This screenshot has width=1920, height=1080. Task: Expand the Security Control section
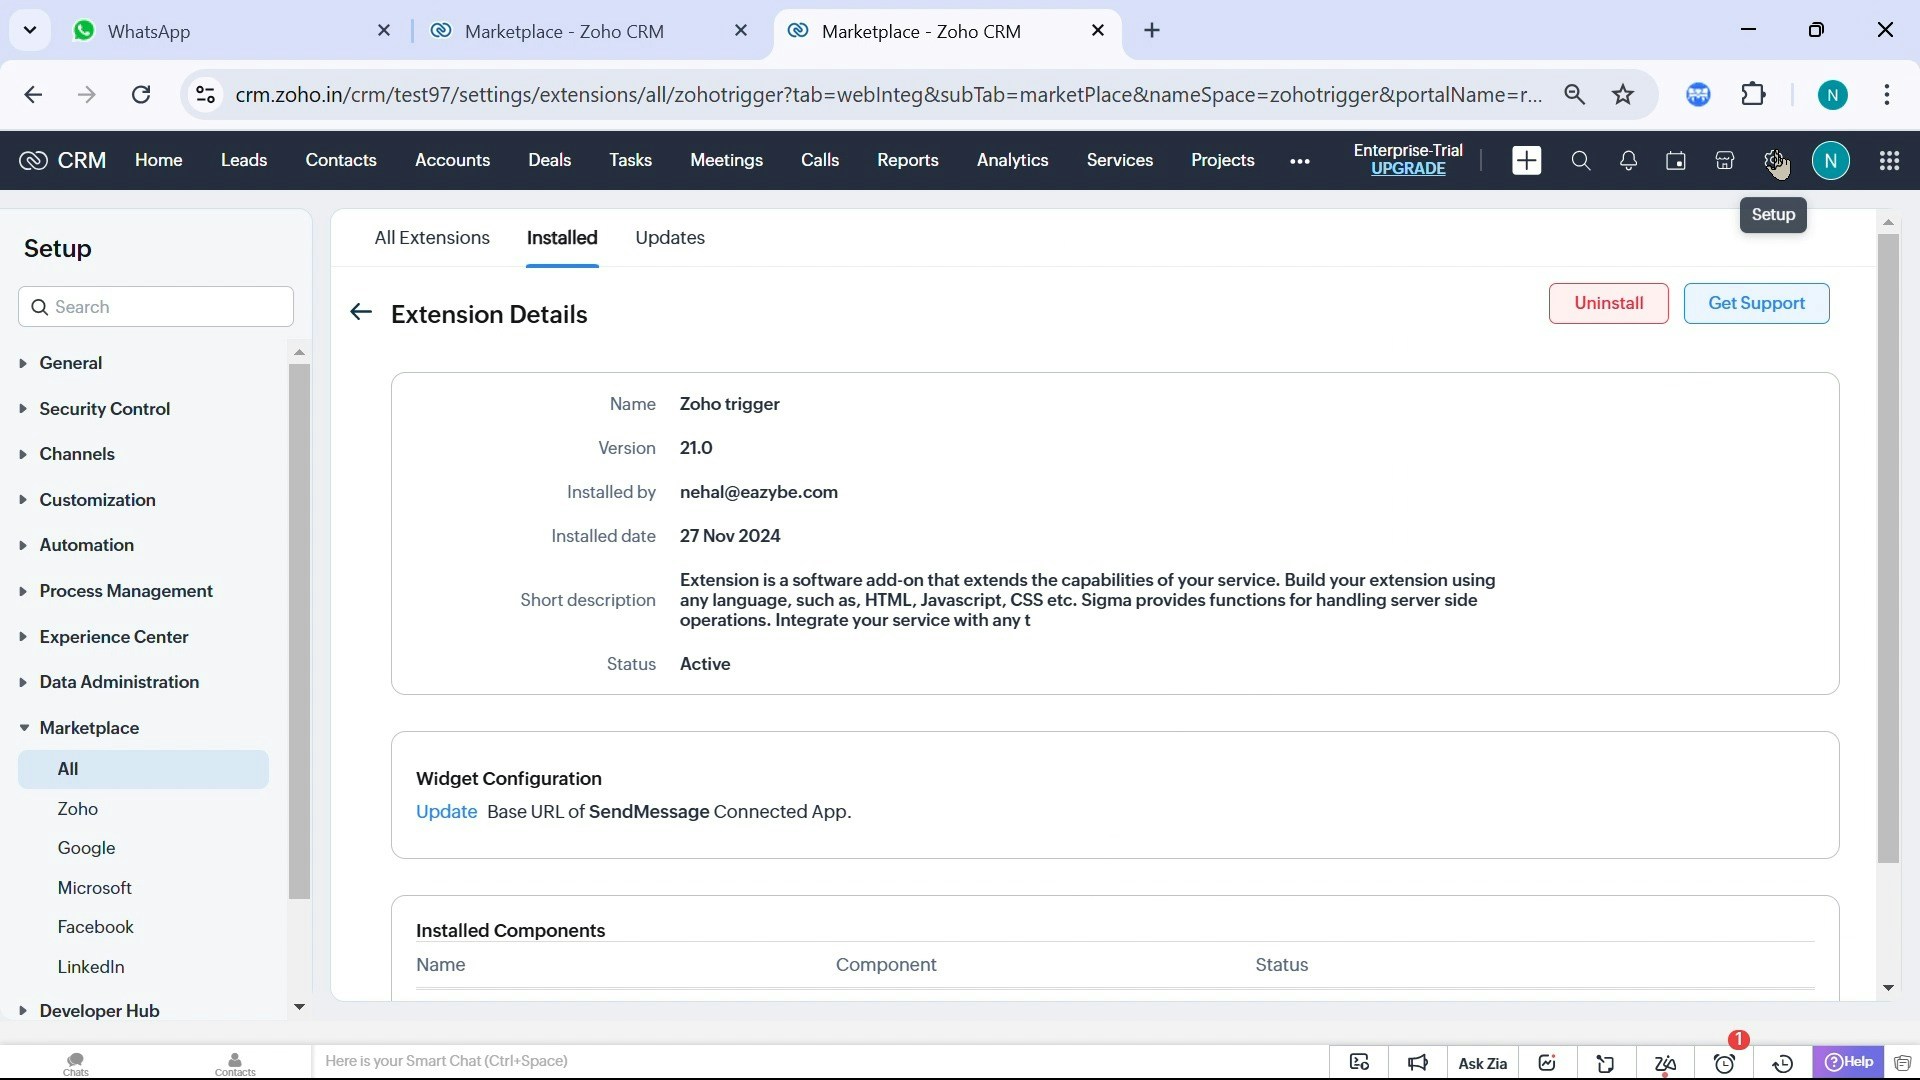coord(104,409)
